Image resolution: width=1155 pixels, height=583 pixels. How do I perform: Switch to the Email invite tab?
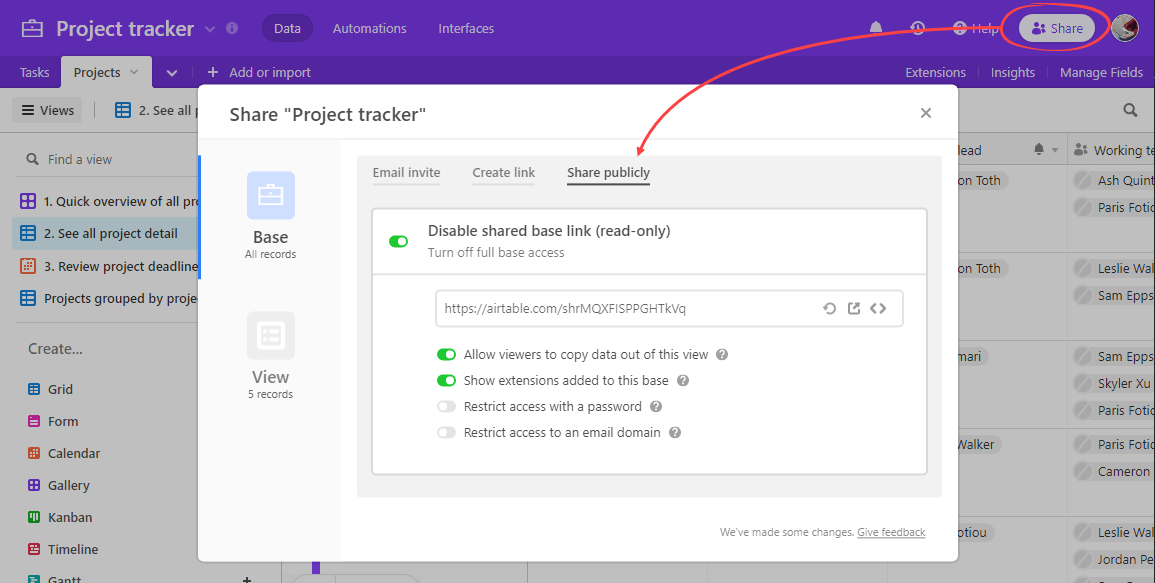(406, 172)
